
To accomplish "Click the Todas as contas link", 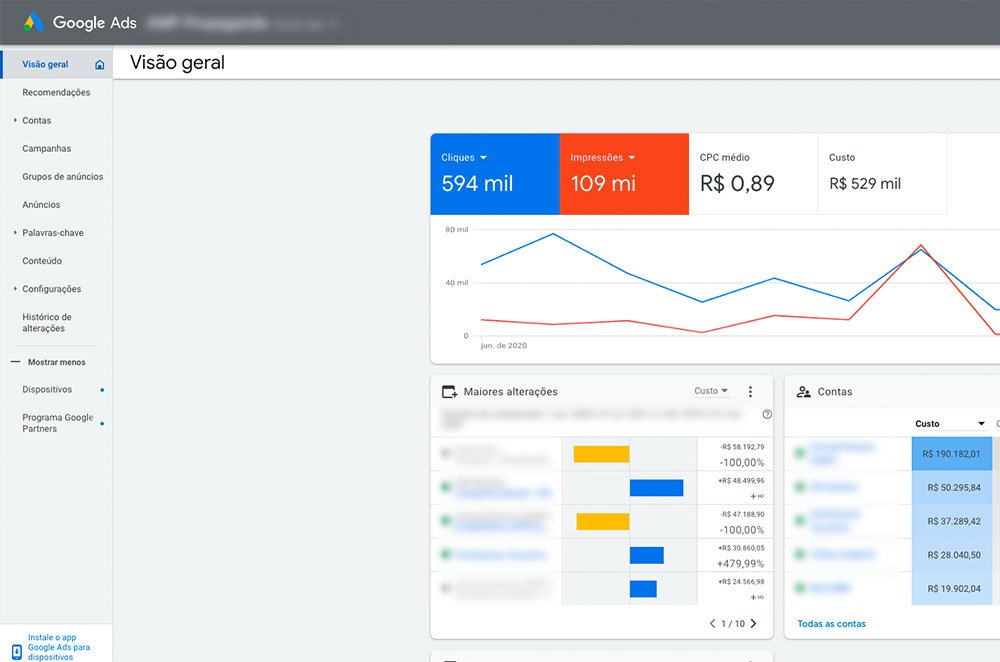I will 831,624.
